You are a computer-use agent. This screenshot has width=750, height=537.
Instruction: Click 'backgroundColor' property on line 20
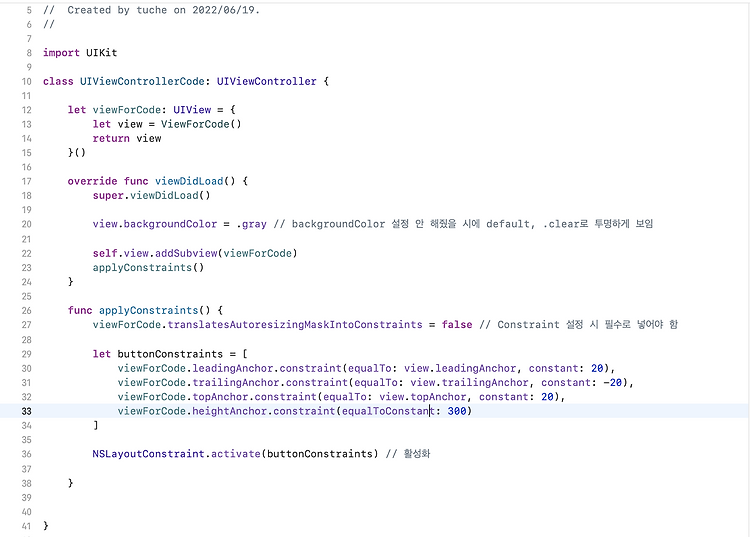[x=170, y=224]
